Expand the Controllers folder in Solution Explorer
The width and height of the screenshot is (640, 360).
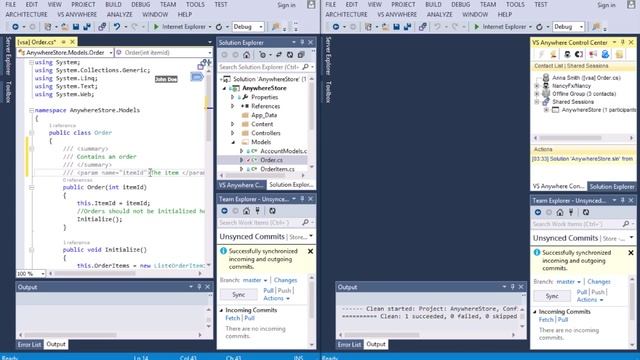coord(233,133)
